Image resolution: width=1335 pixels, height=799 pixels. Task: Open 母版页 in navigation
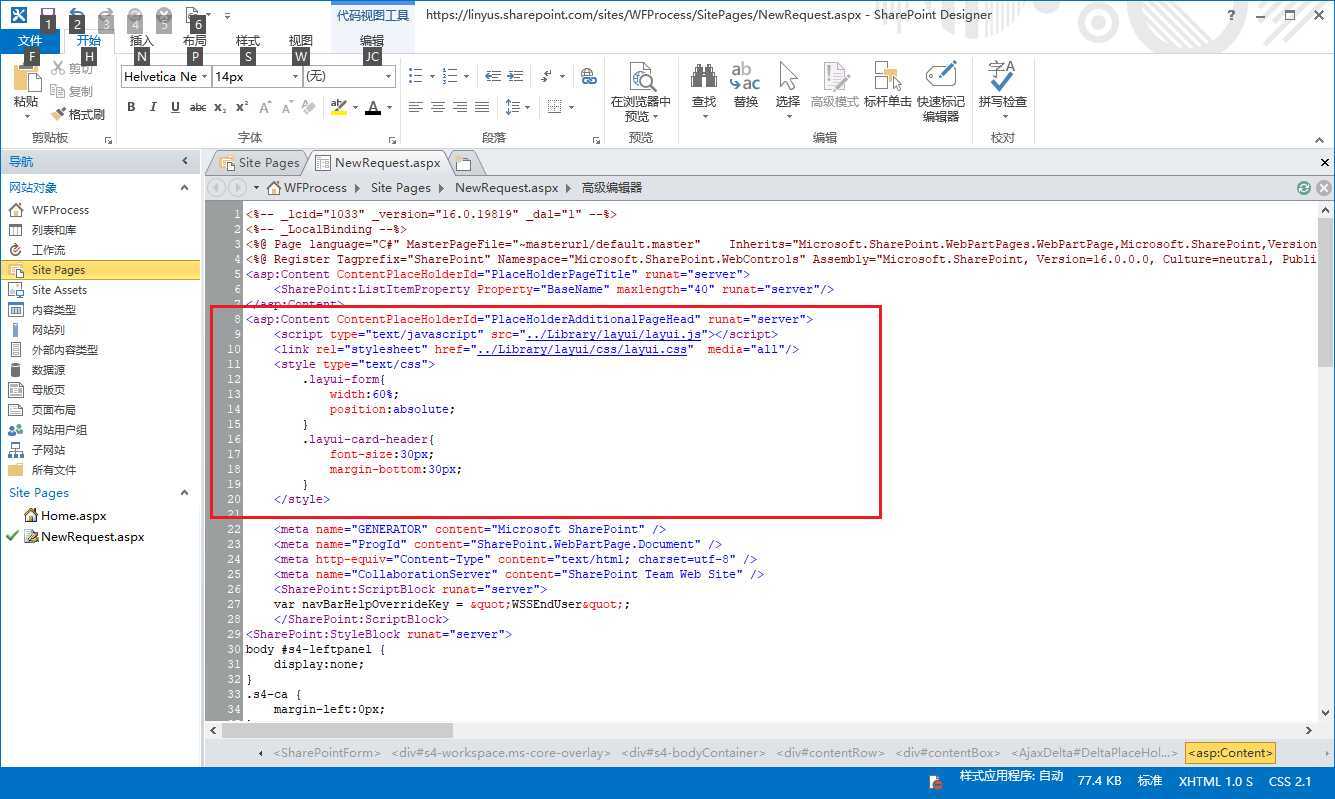coord(48,390)
